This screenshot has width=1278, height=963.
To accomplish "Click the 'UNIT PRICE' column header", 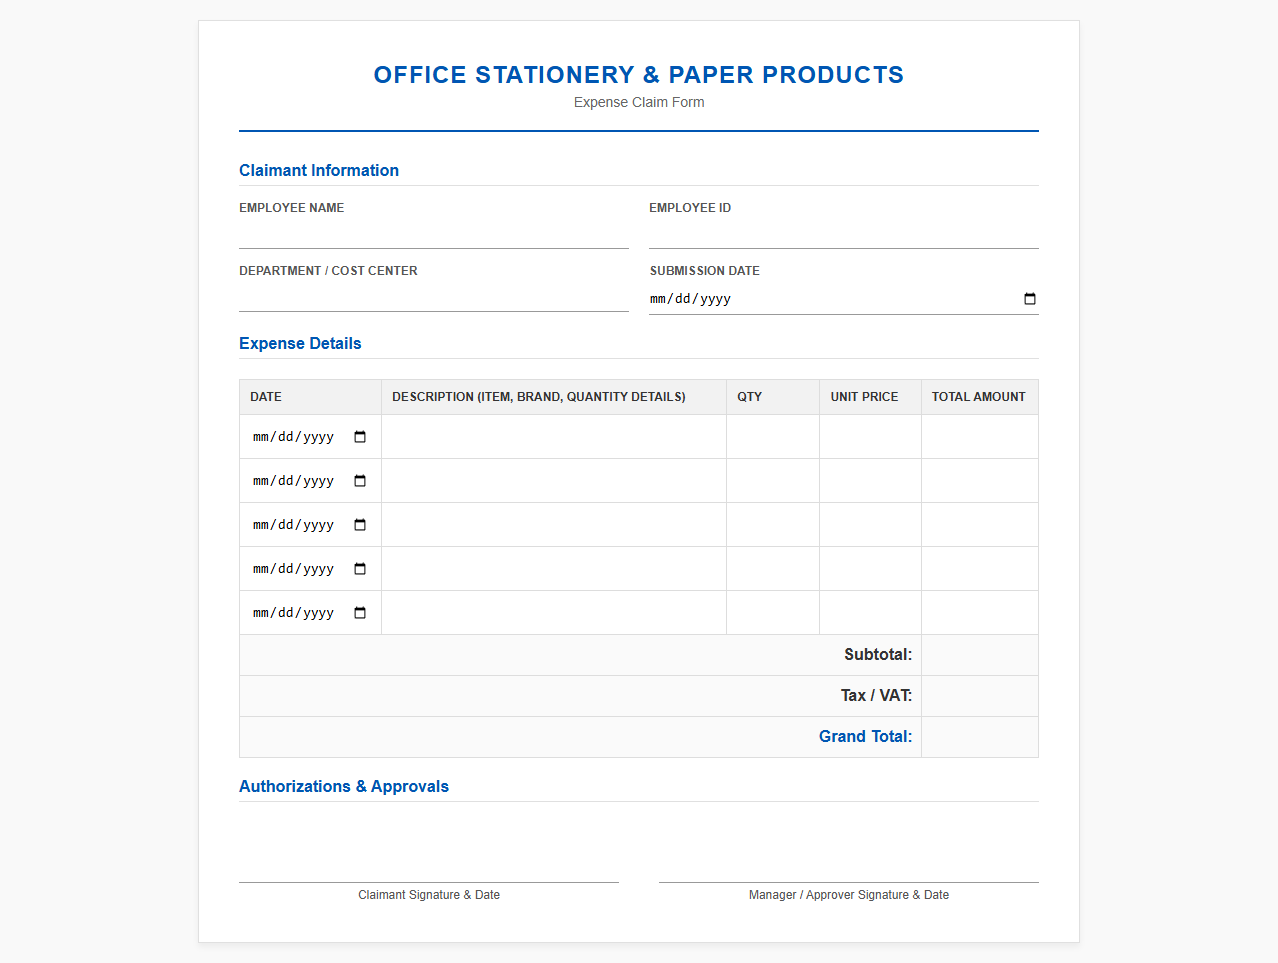I will [864, 397].
